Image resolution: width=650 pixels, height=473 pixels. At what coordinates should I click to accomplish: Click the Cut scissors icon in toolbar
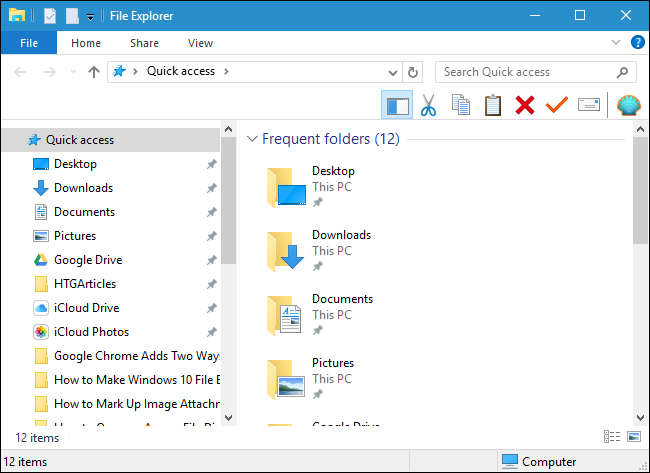point(429,105)
